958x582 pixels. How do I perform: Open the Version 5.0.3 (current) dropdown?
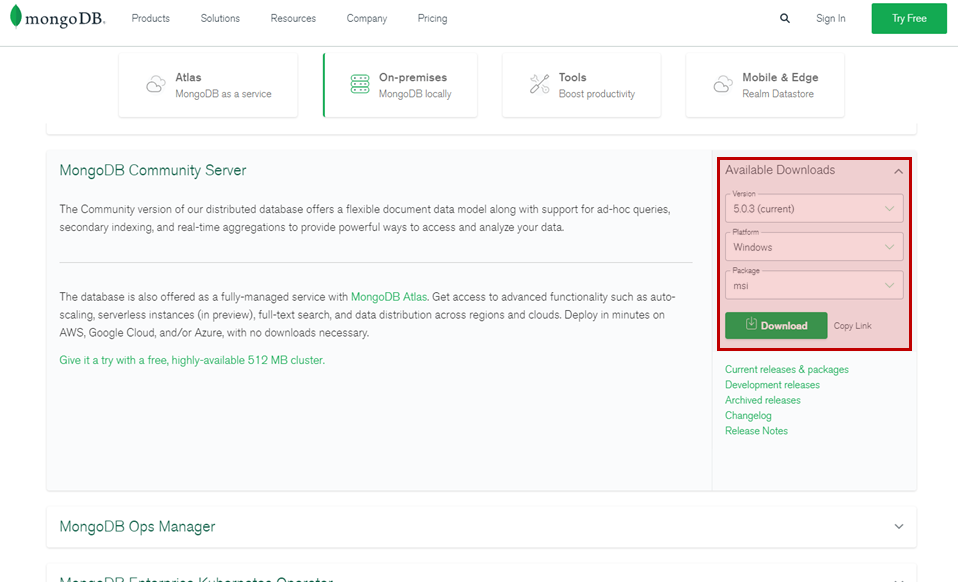[814, 209]
